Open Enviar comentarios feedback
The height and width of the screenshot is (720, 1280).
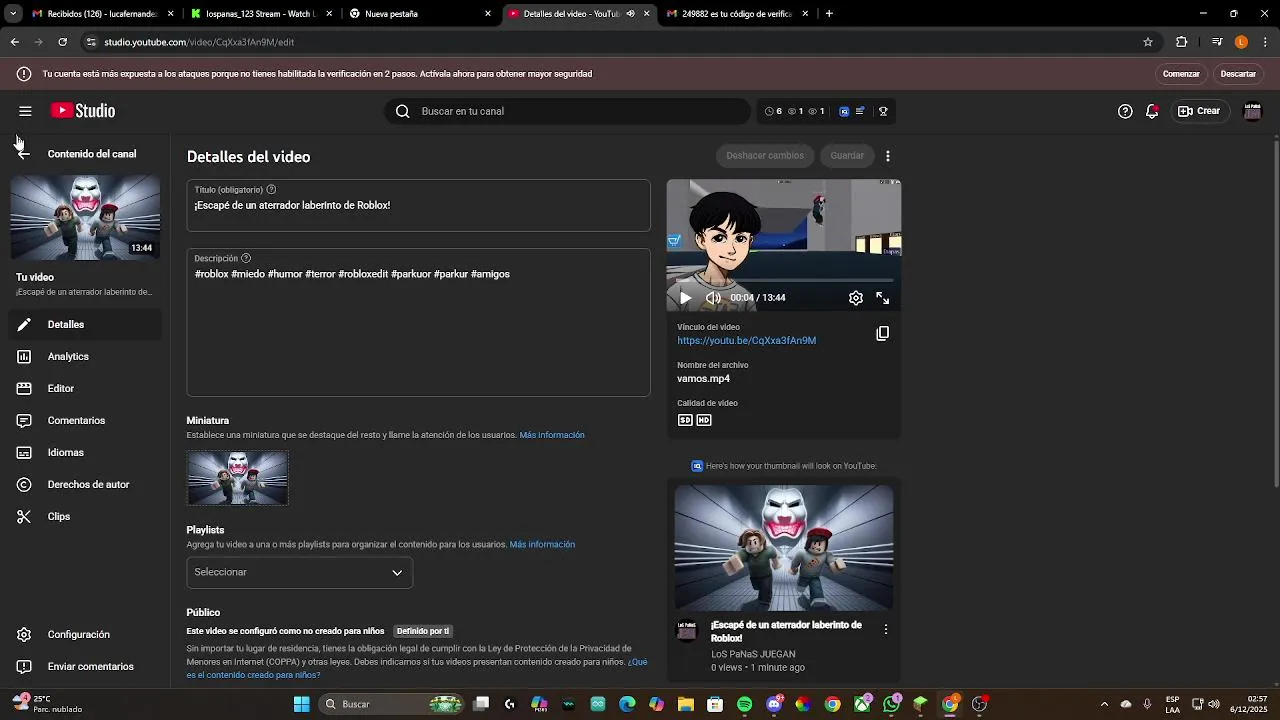pyautogui.click(x=85, y=666)
